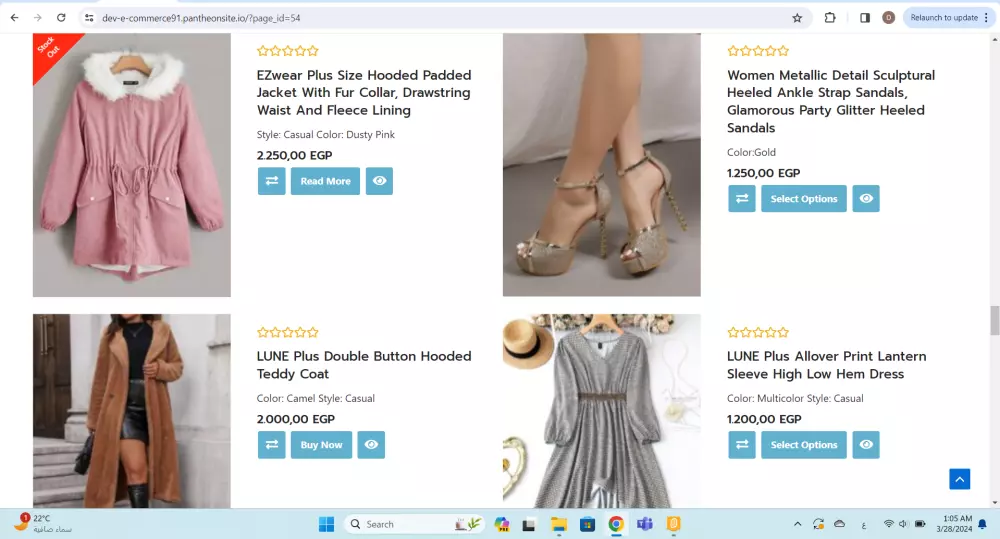
Task: Open the yellow app icon on taskbar
Action: (673, 524)
